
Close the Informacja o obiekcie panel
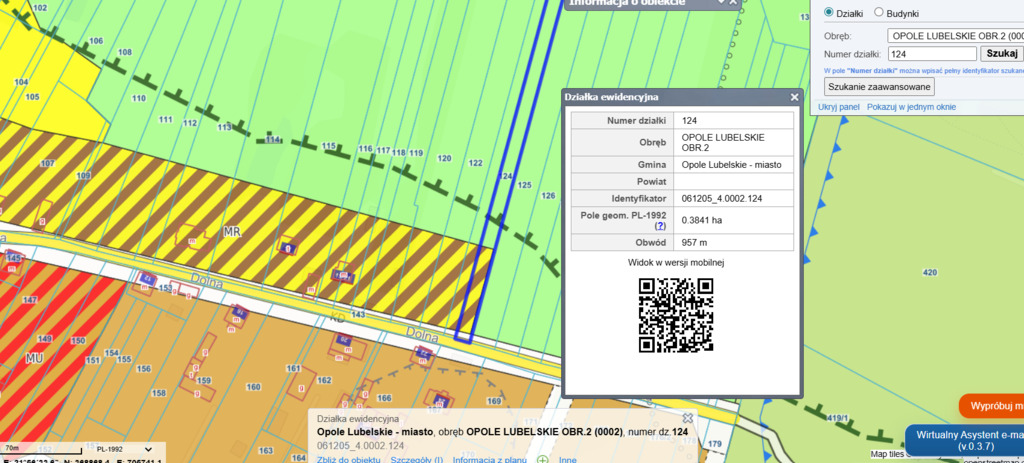732,3
